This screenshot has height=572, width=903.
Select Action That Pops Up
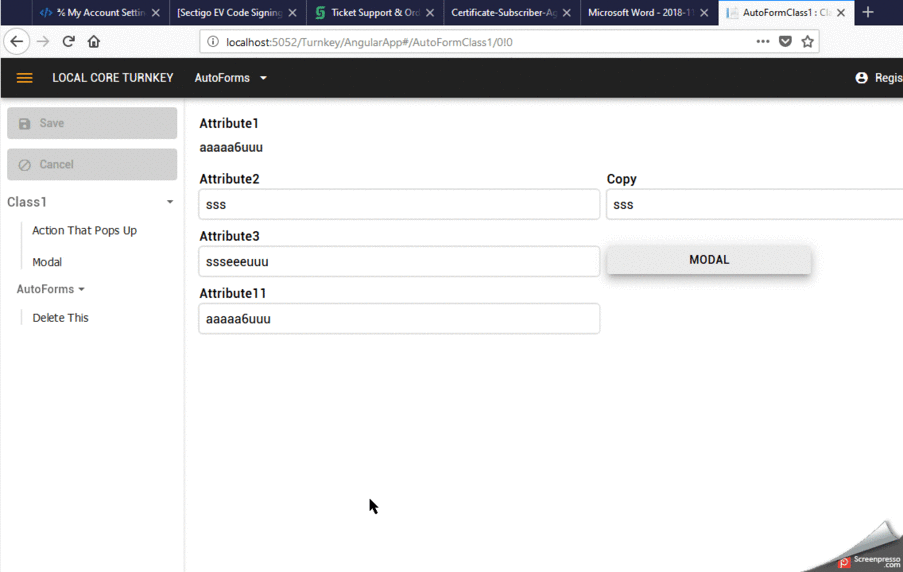[84, 231]
